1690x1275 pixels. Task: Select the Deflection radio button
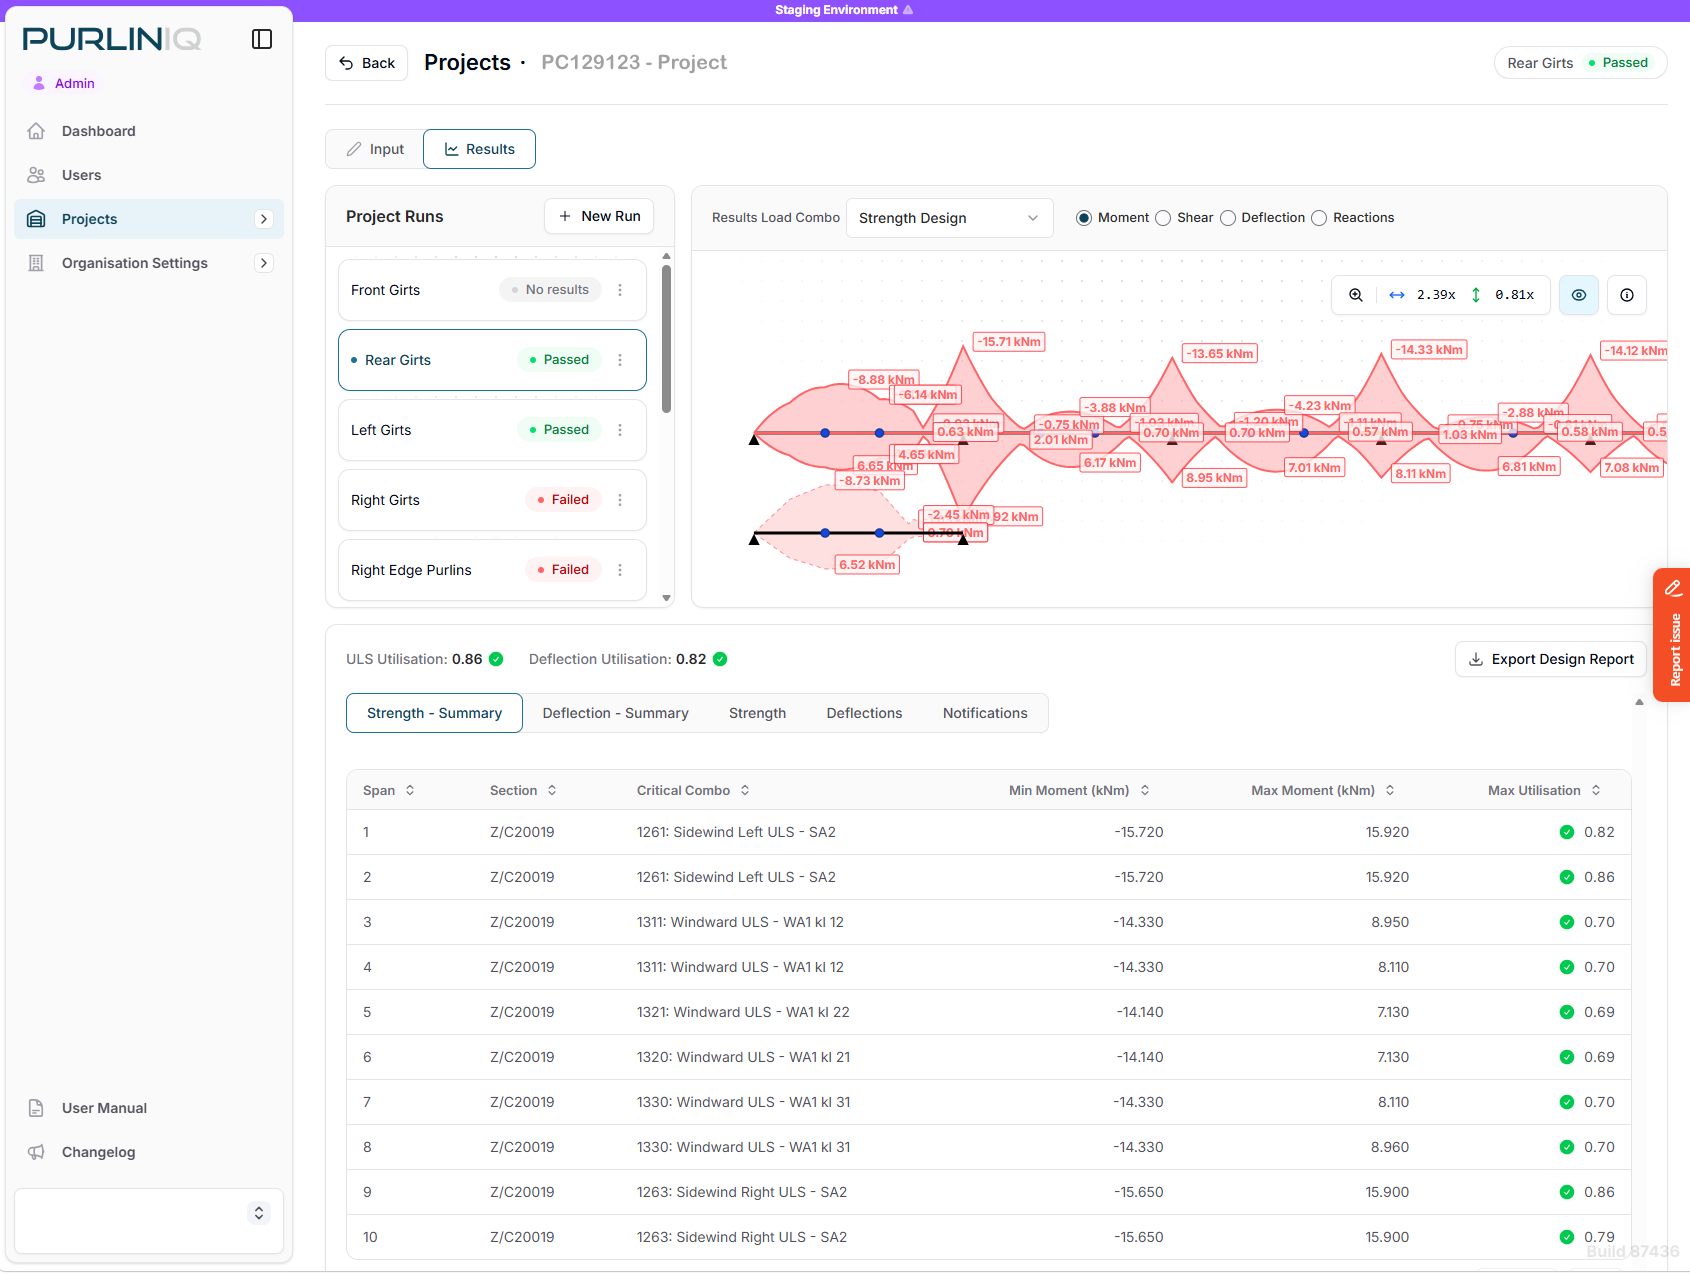[x=1228, y=218]
